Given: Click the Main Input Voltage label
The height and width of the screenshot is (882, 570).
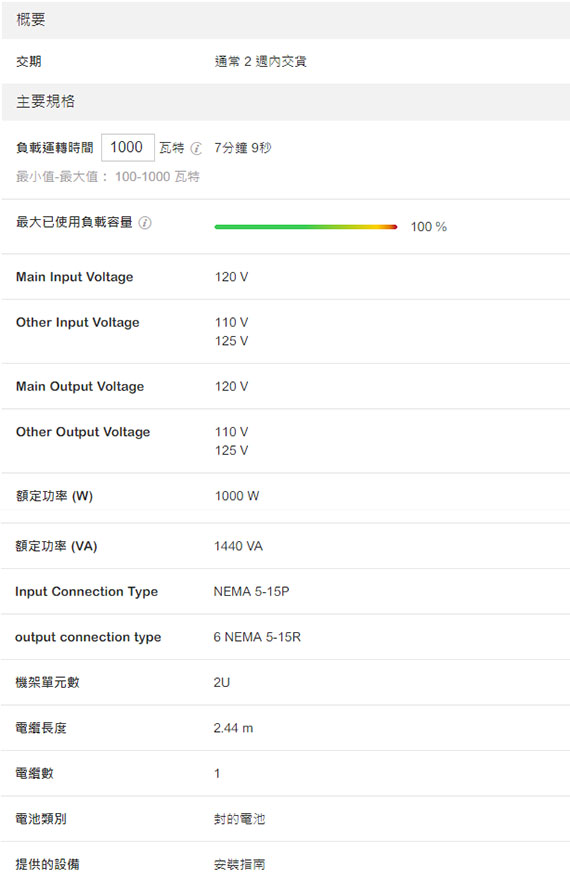Looking at the screenshot, I should pos(74,277).
